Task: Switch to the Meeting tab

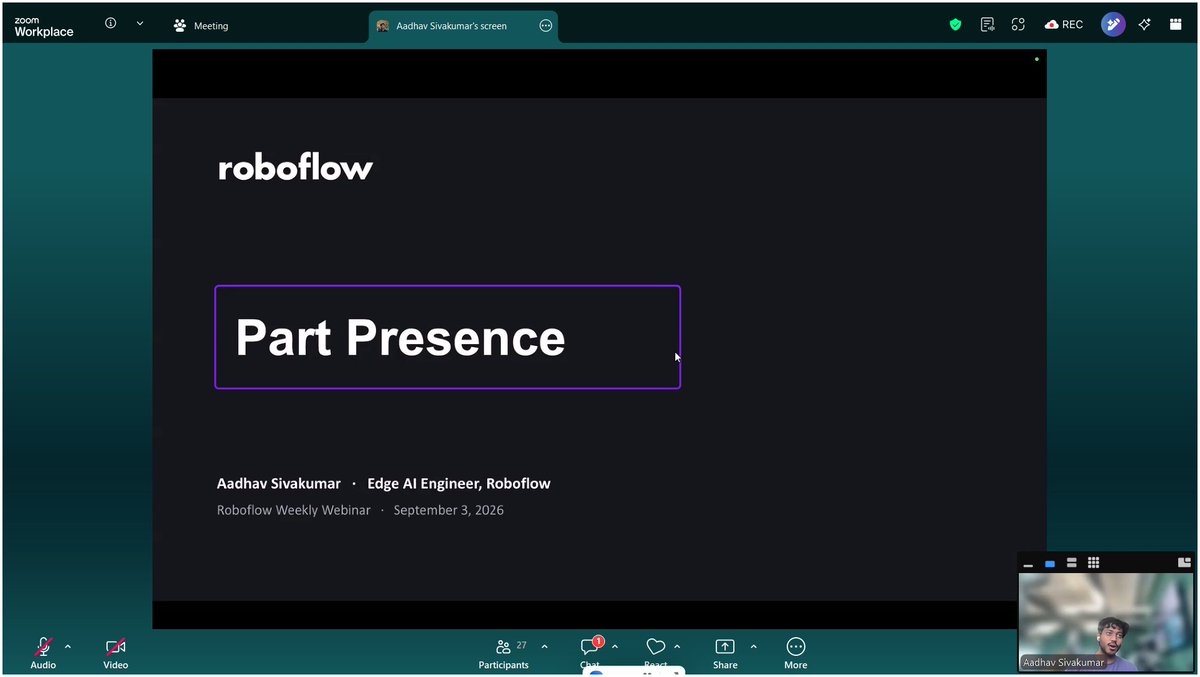Action: 201,25
